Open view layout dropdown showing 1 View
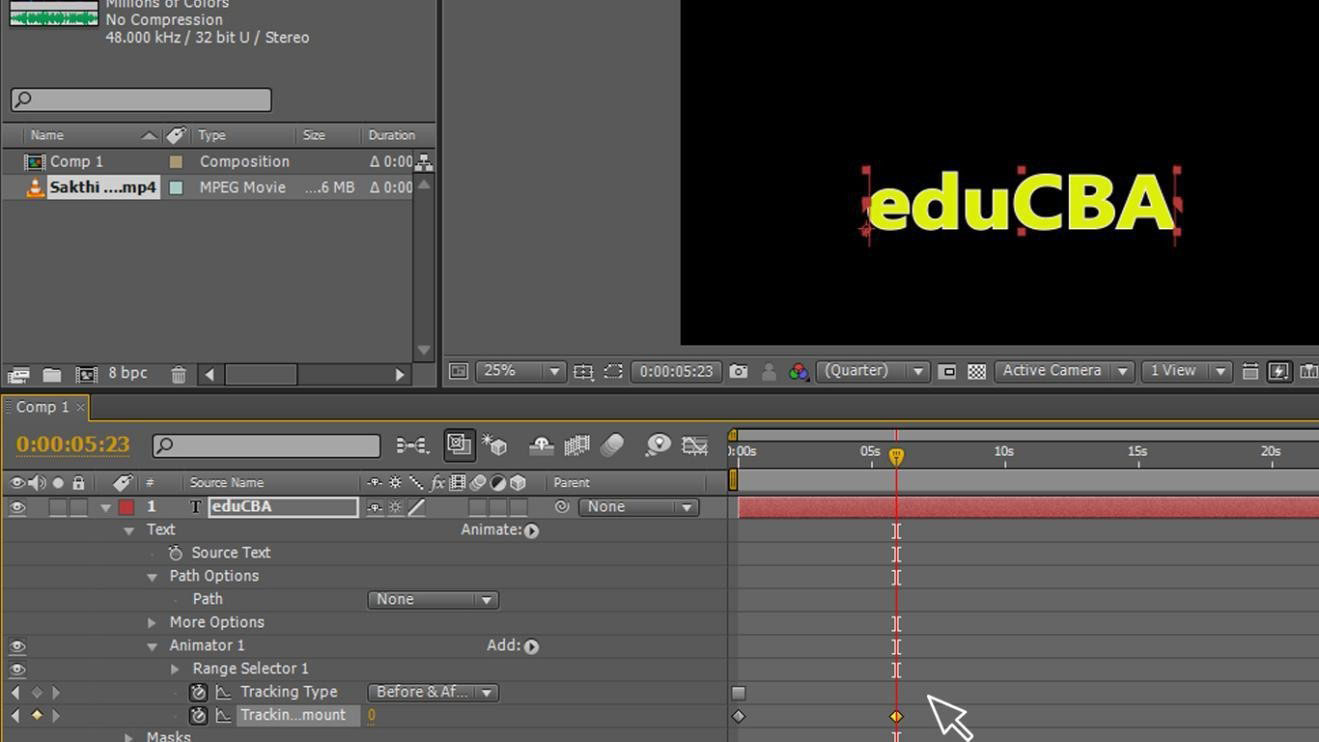Screen dimensions: 1319x742 pyautogui.click(x=1187, y=371)
